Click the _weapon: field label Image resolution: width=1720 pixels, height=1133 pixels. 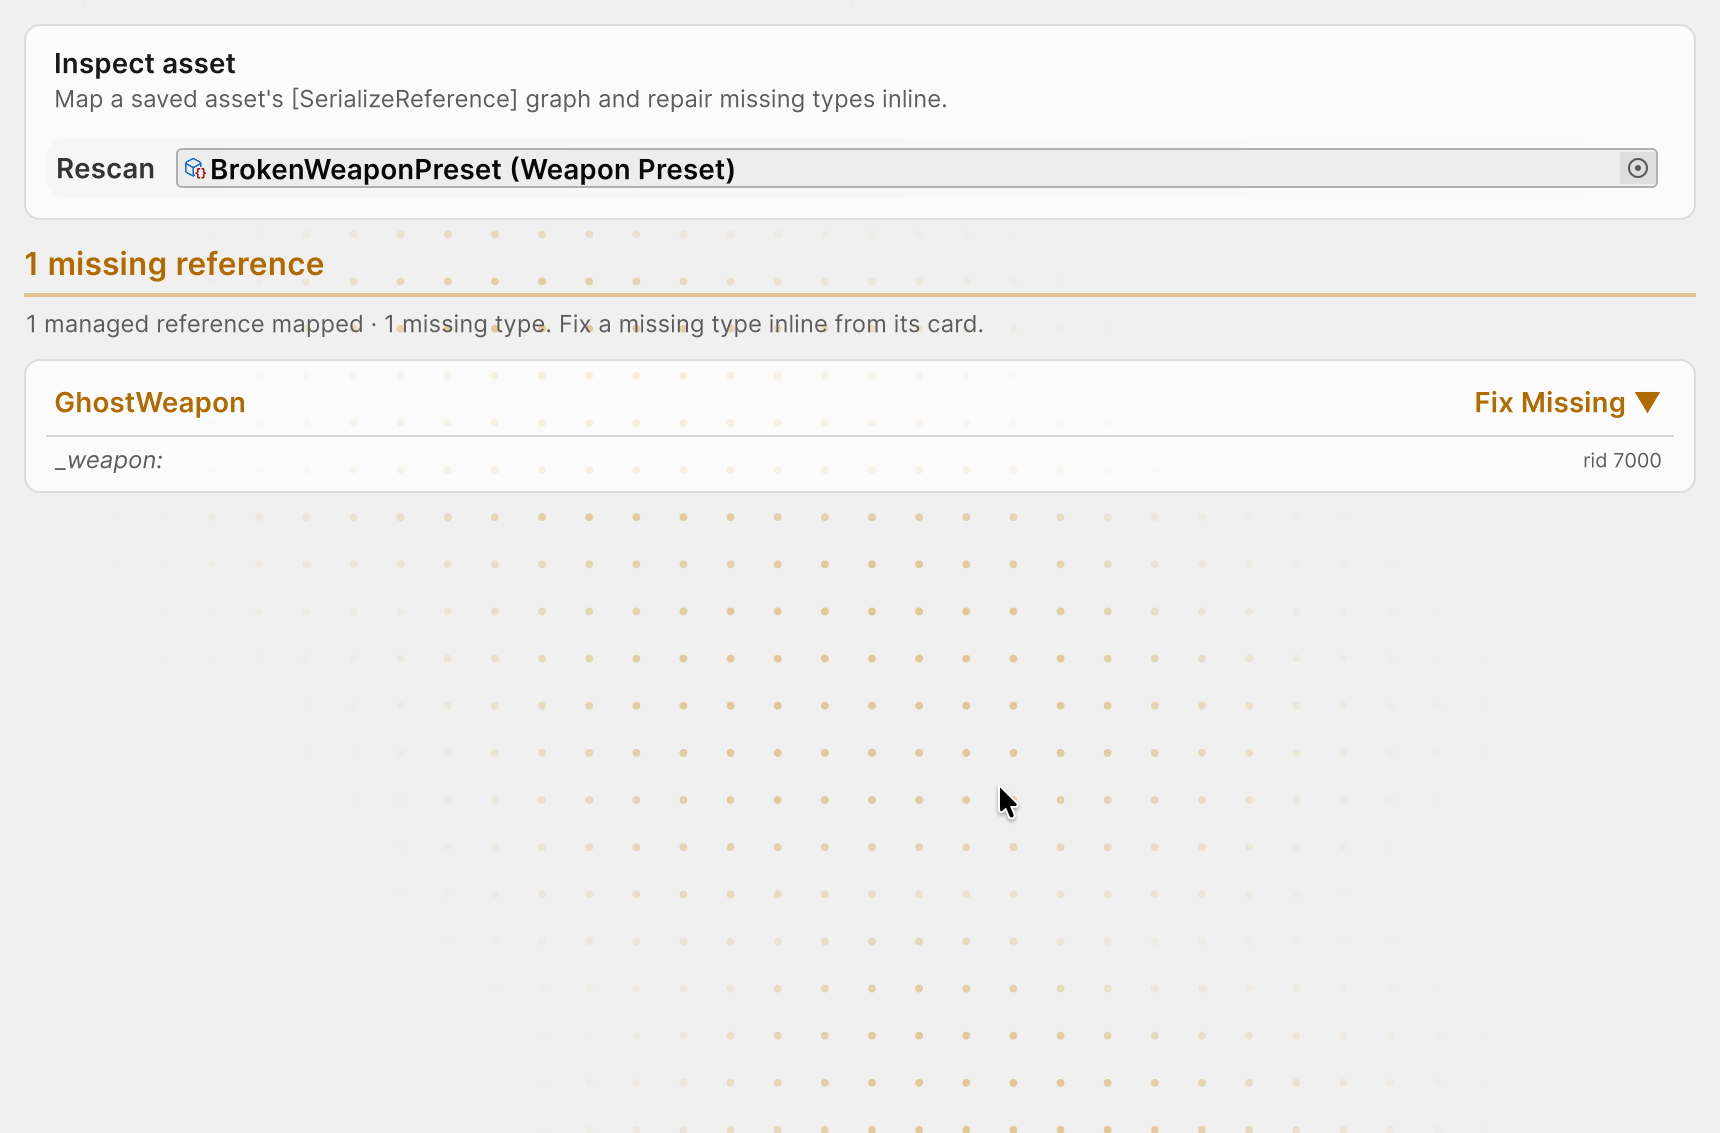tap(109, 460)
